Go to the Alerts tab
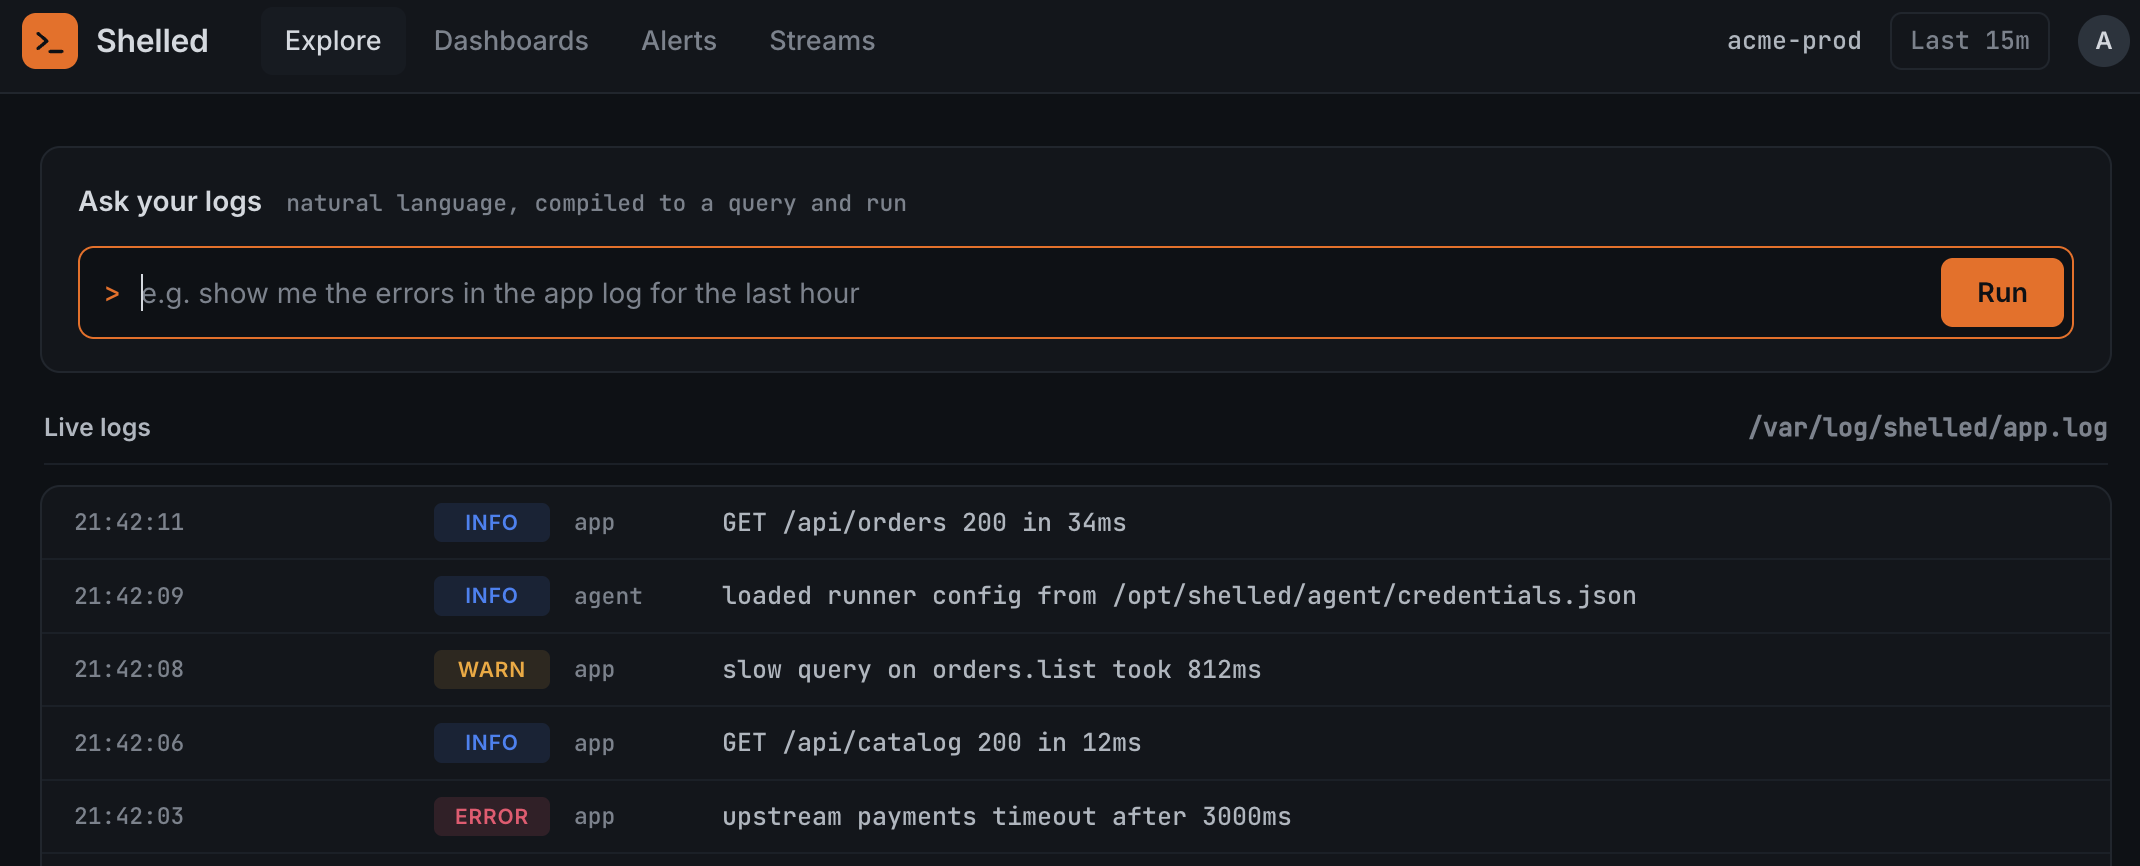 pyautogui.click(x=679, y=41)
